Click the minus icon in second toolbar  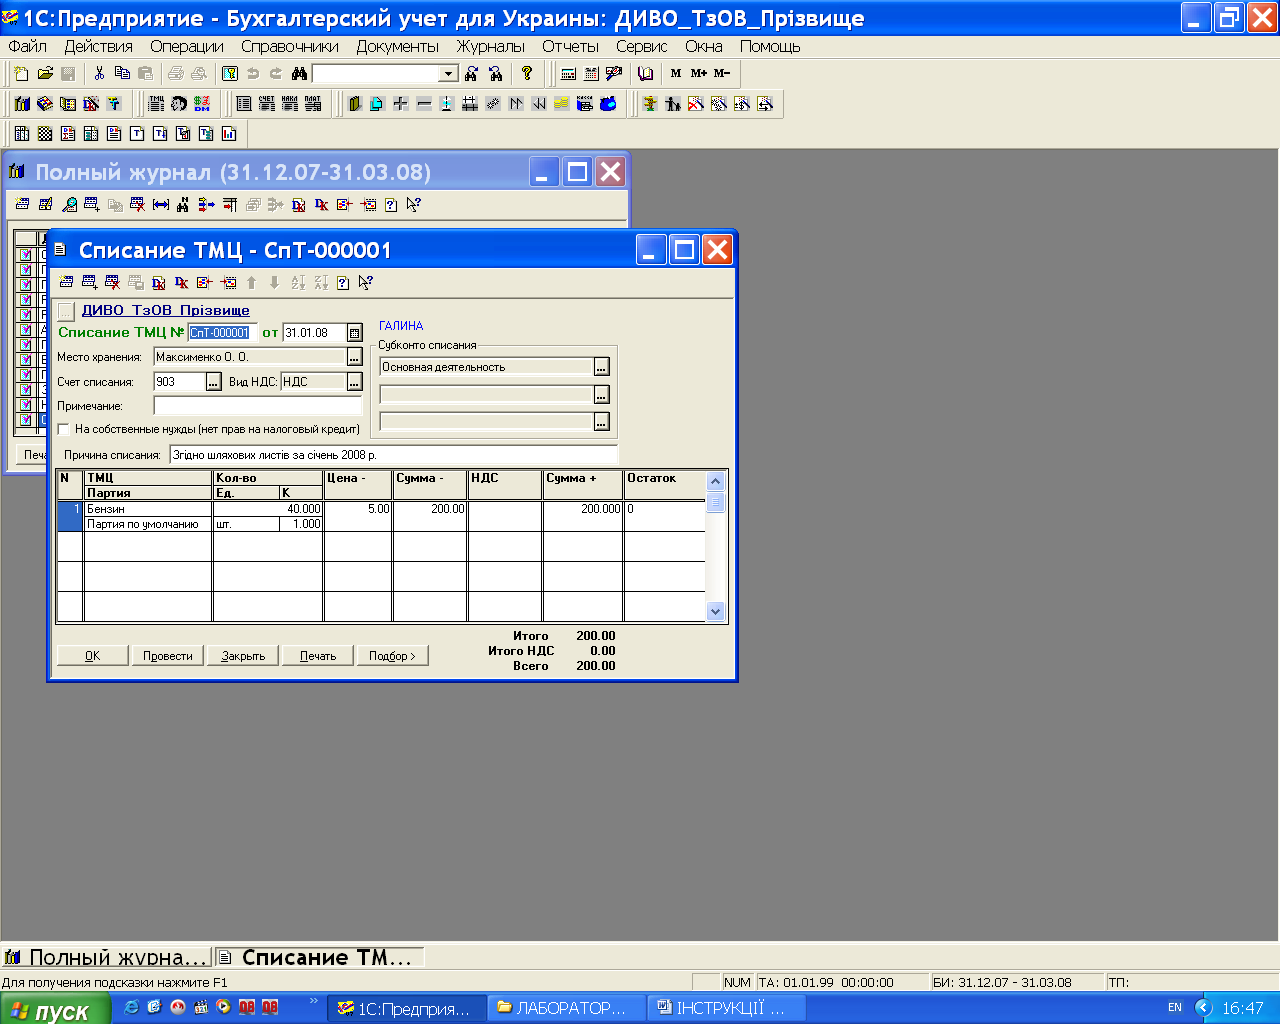click(x=424, y=103)
